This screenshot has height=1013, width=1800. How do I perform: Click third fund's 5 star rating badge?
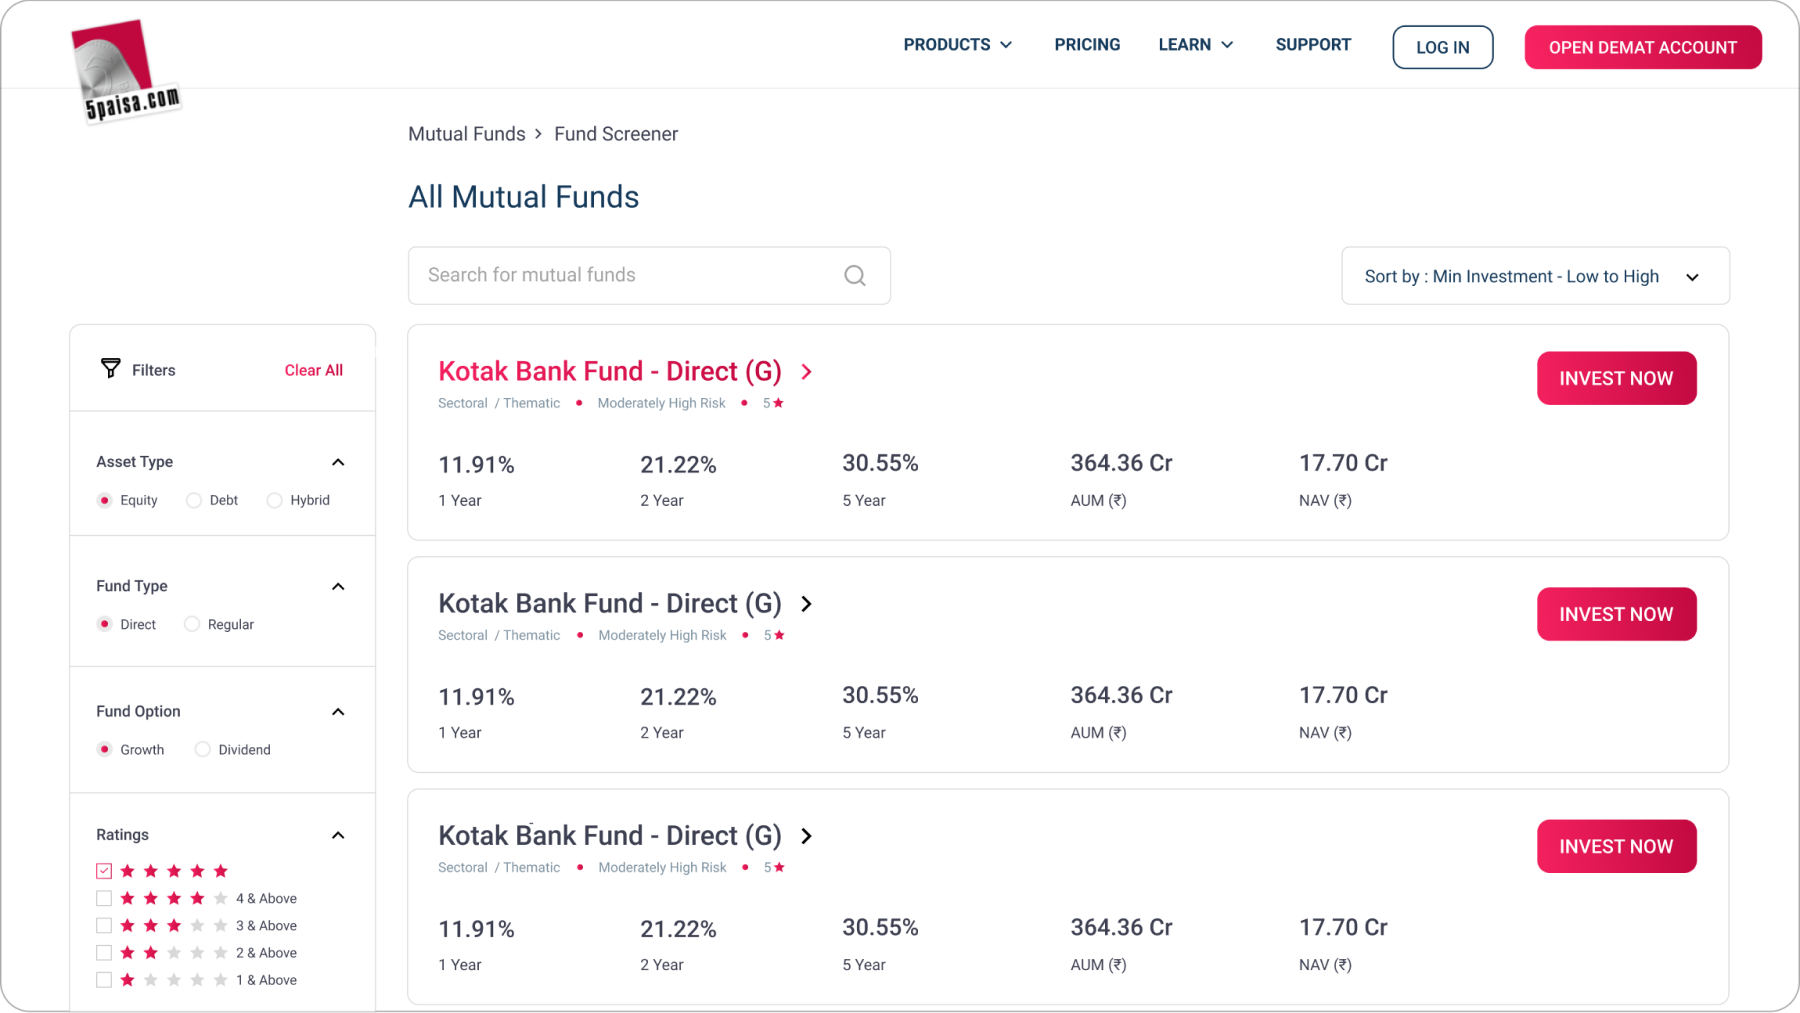pyautogui.click(x=774, y=867)
